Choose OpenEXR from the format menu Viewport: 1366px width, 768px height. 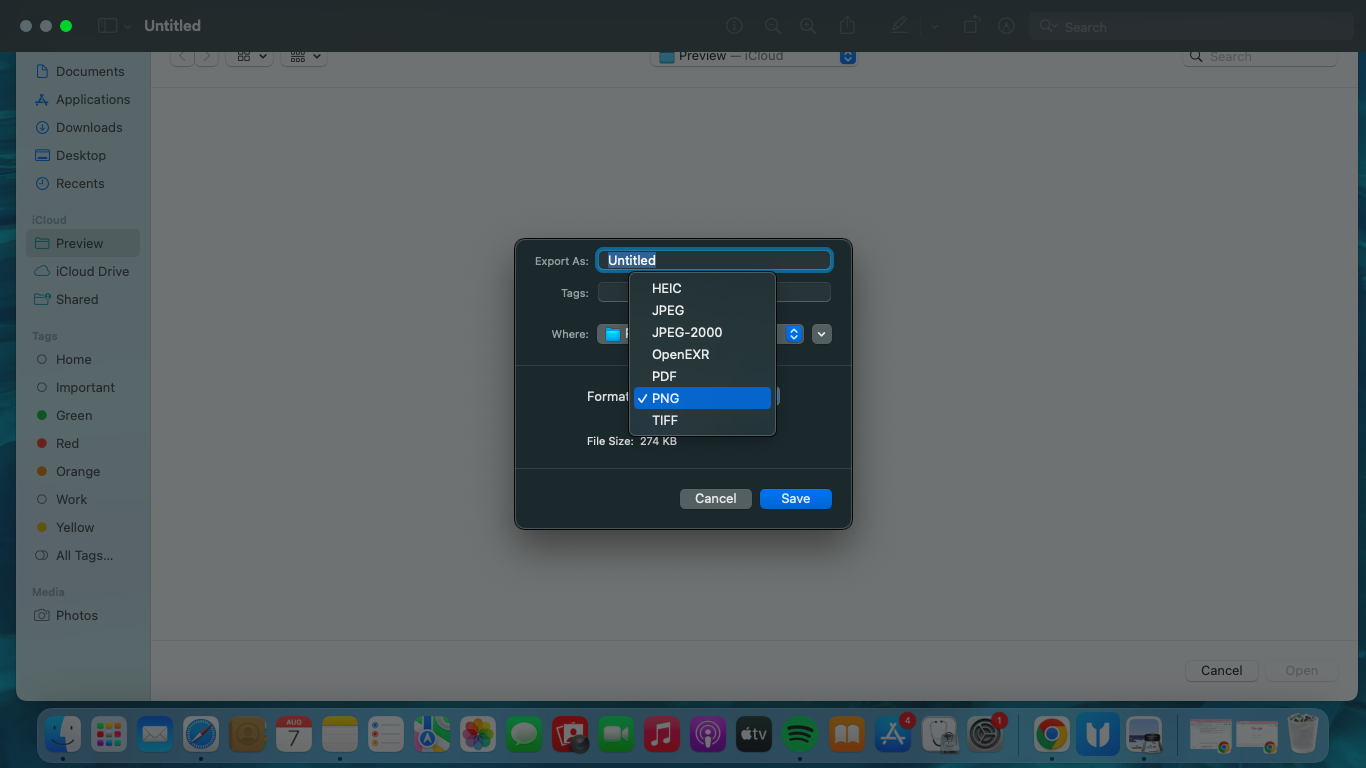(702, 354)
